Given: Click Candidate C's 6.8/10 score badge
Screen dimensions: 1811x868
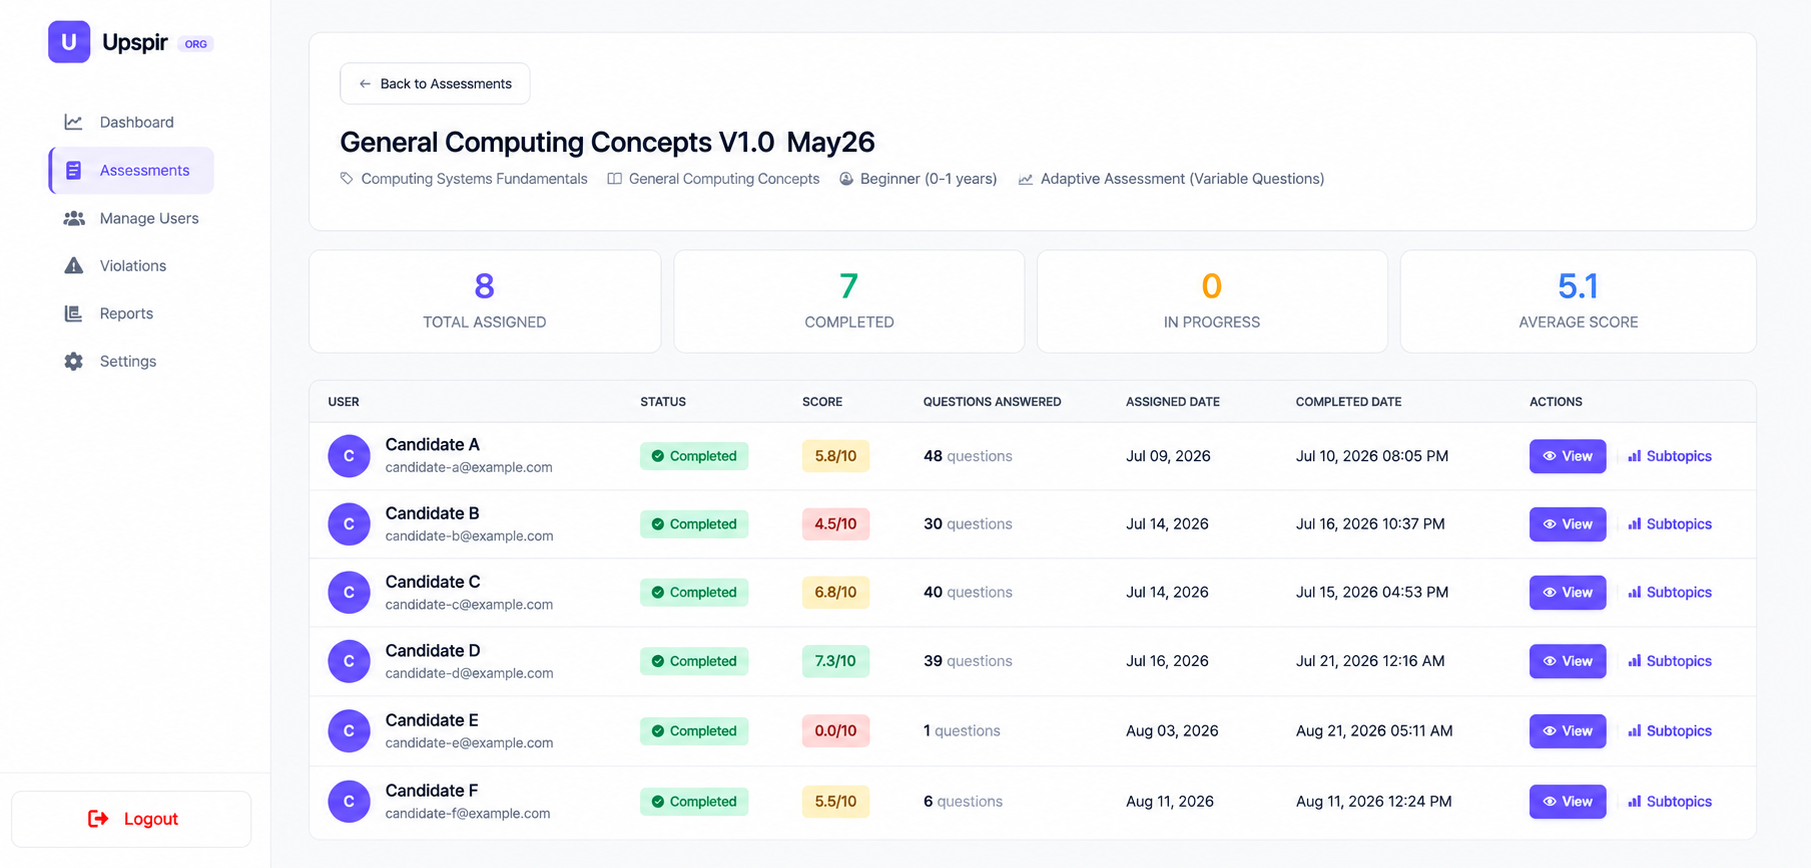Looking at the screenshot, I should [x=836, y=592].
